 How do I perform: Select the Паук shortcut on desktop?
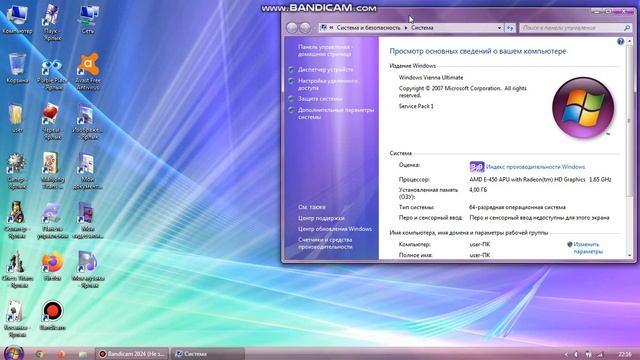52,22
